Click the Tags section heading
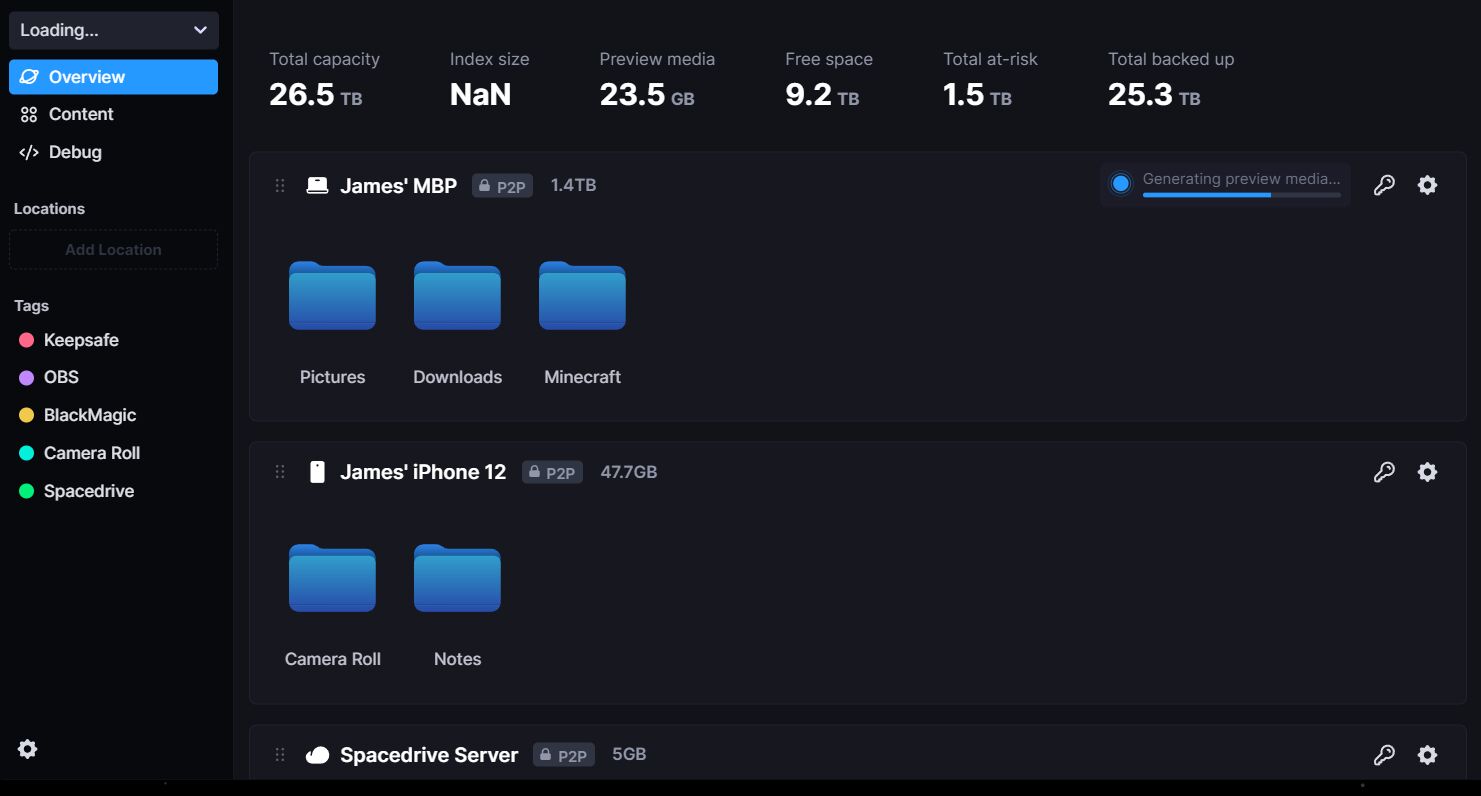This screenshot has height=796, width=1481. [x=31, y=306]
